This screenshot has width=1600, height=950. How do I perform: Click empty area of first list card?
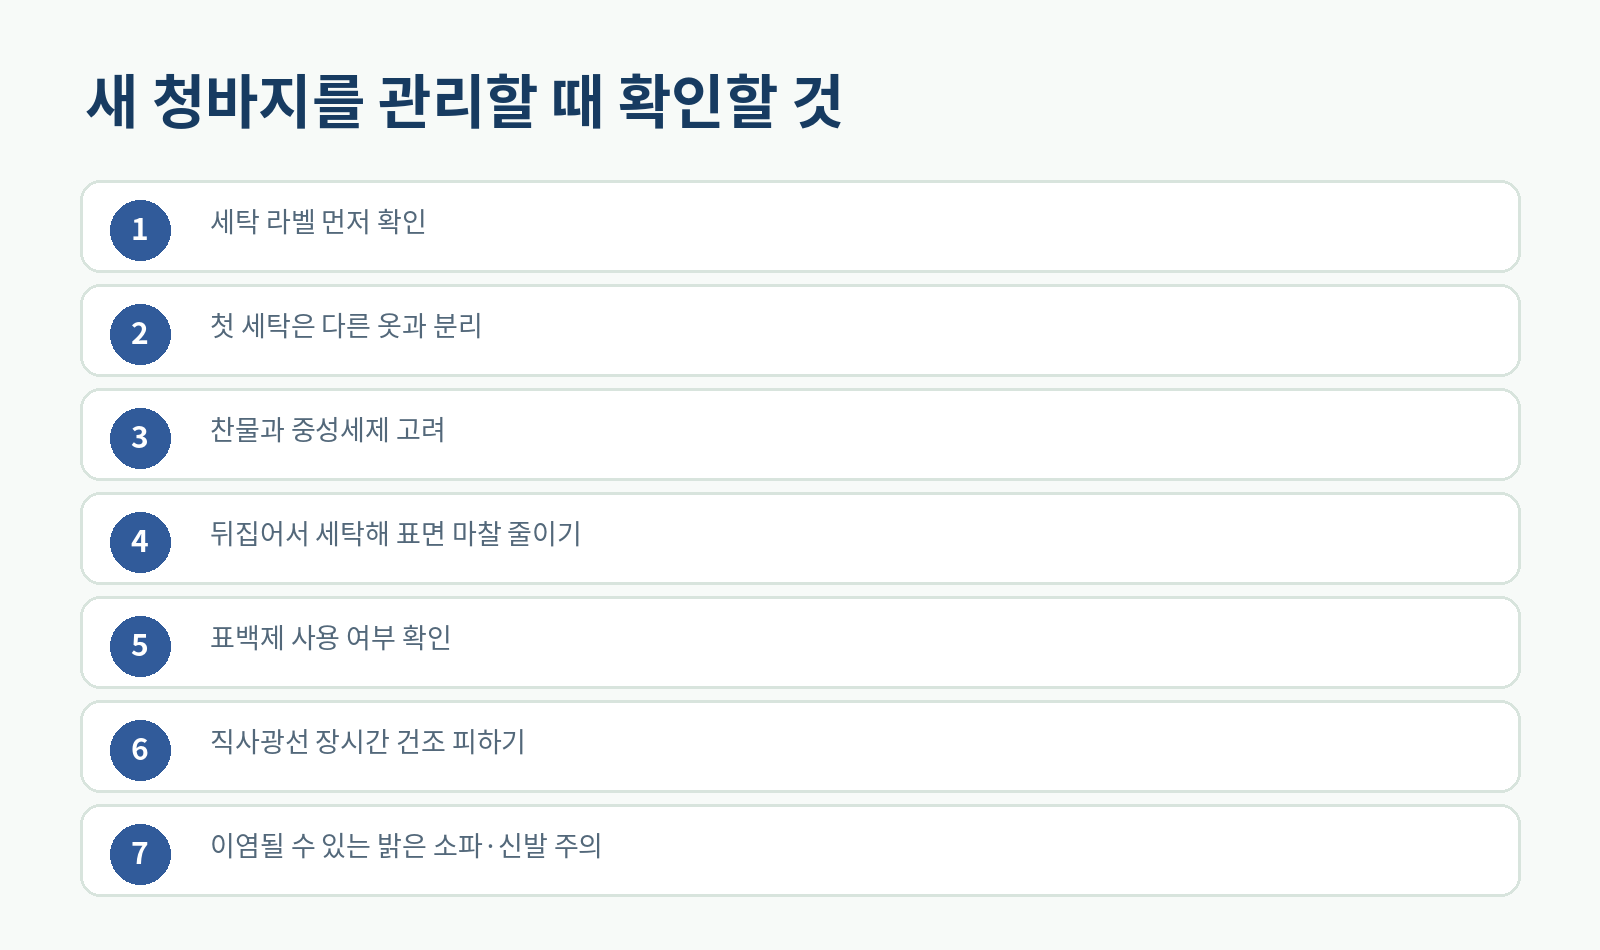[960, 227]
